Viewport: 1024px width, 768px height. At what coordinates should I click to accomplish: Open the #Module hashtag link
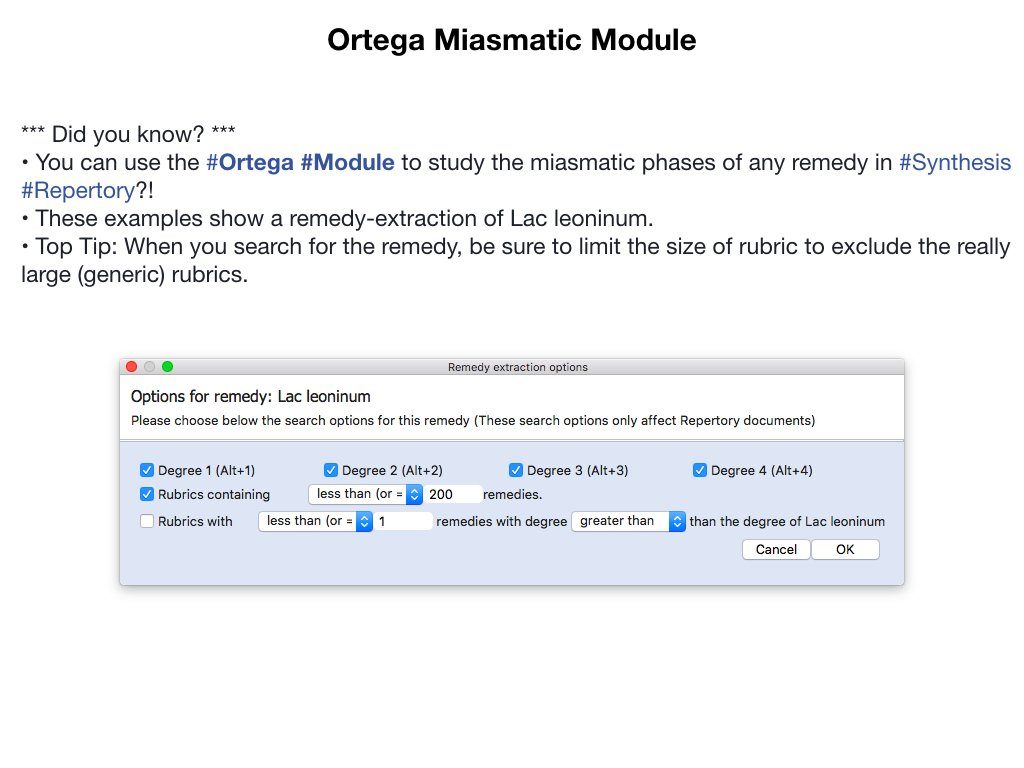[347, 162]
